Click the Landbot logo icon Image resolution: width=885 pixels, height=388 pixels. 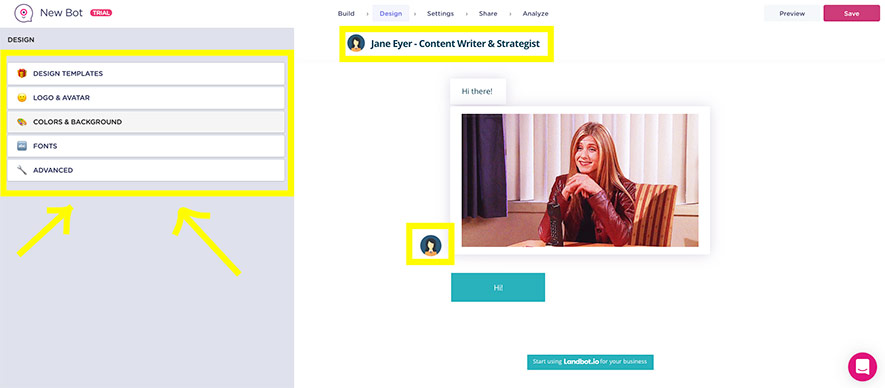point(24,13)
